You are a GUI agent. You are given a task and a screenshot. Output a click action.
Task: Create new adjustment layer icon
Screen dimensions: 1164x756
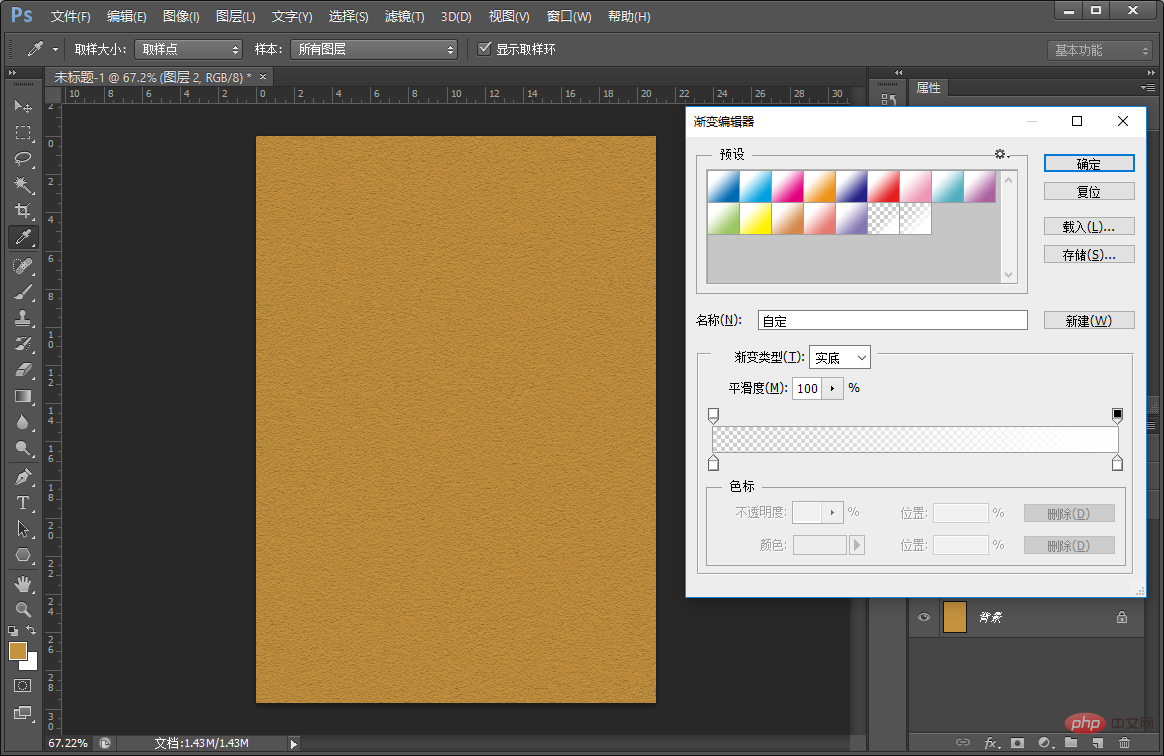point(1044,743)
